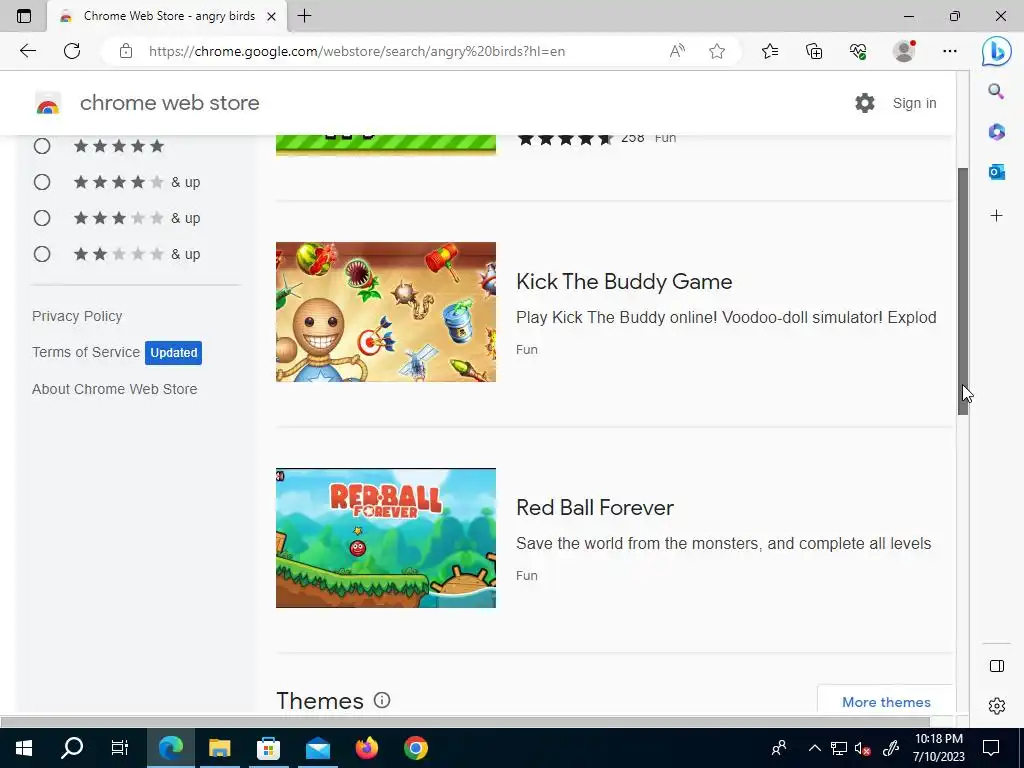Open Kick The Buddy Game title
Viewport: 1024px width, 768px height.
pyautogui.click(x=624, y=281)
